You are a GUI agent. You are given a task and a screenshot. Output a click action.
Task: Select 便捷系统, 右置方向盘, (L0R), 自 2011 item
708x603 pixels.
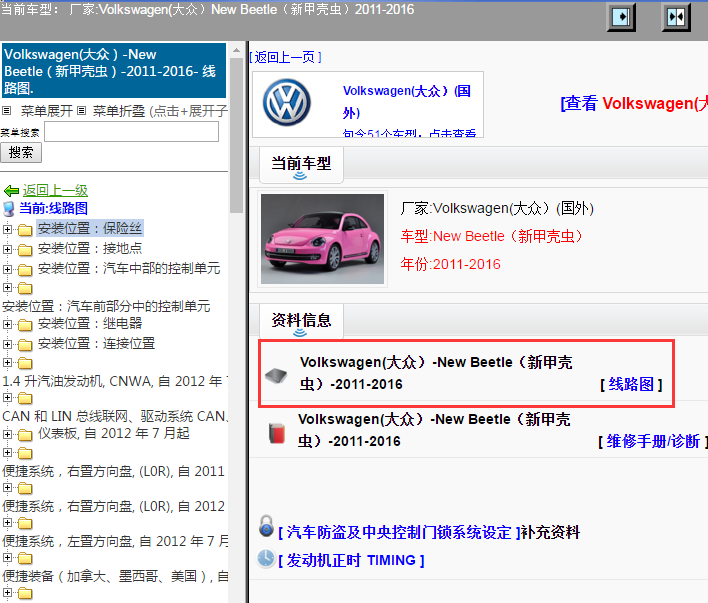click(x=113, y=472)
